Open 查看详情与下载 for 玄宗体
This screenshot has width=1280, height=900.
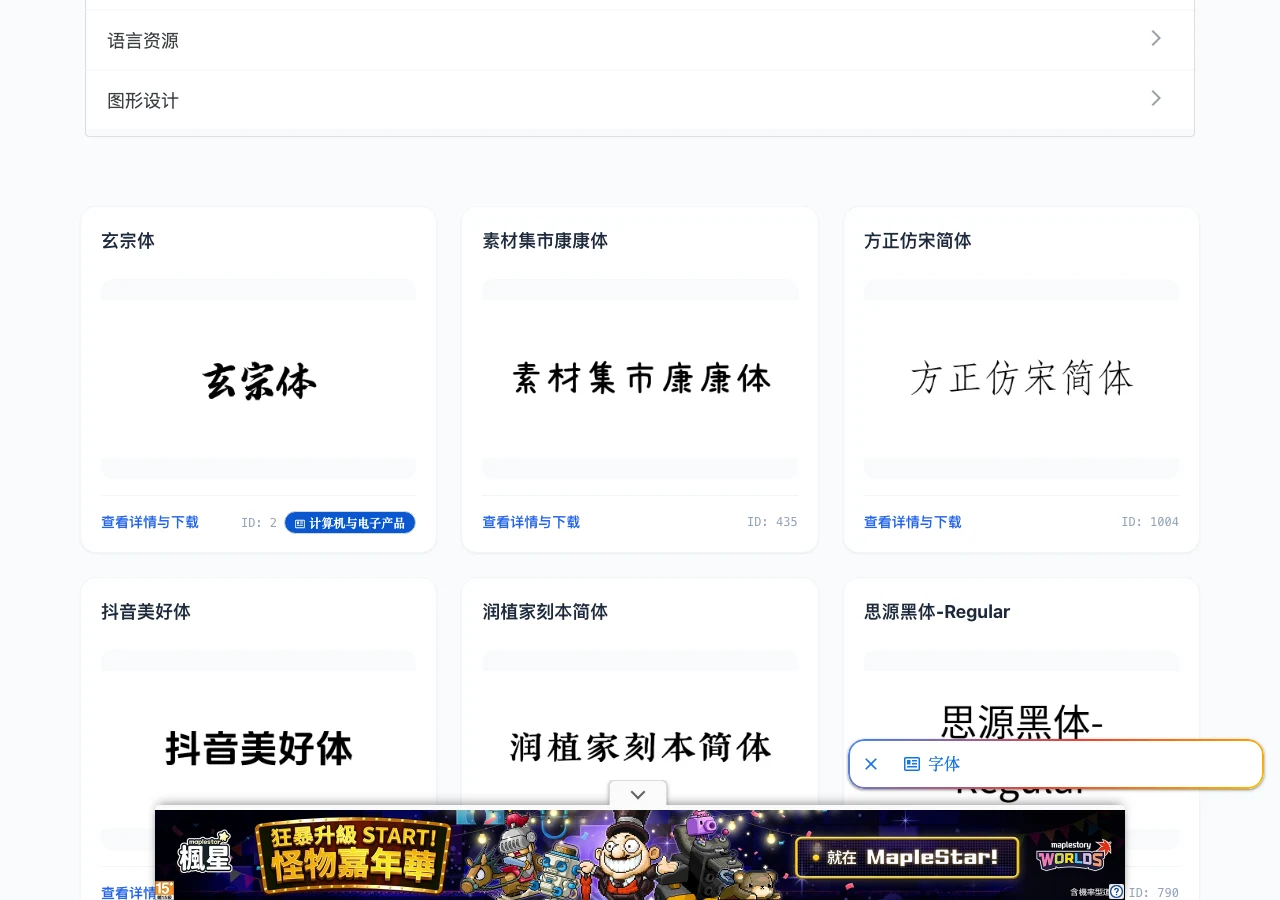150,522
